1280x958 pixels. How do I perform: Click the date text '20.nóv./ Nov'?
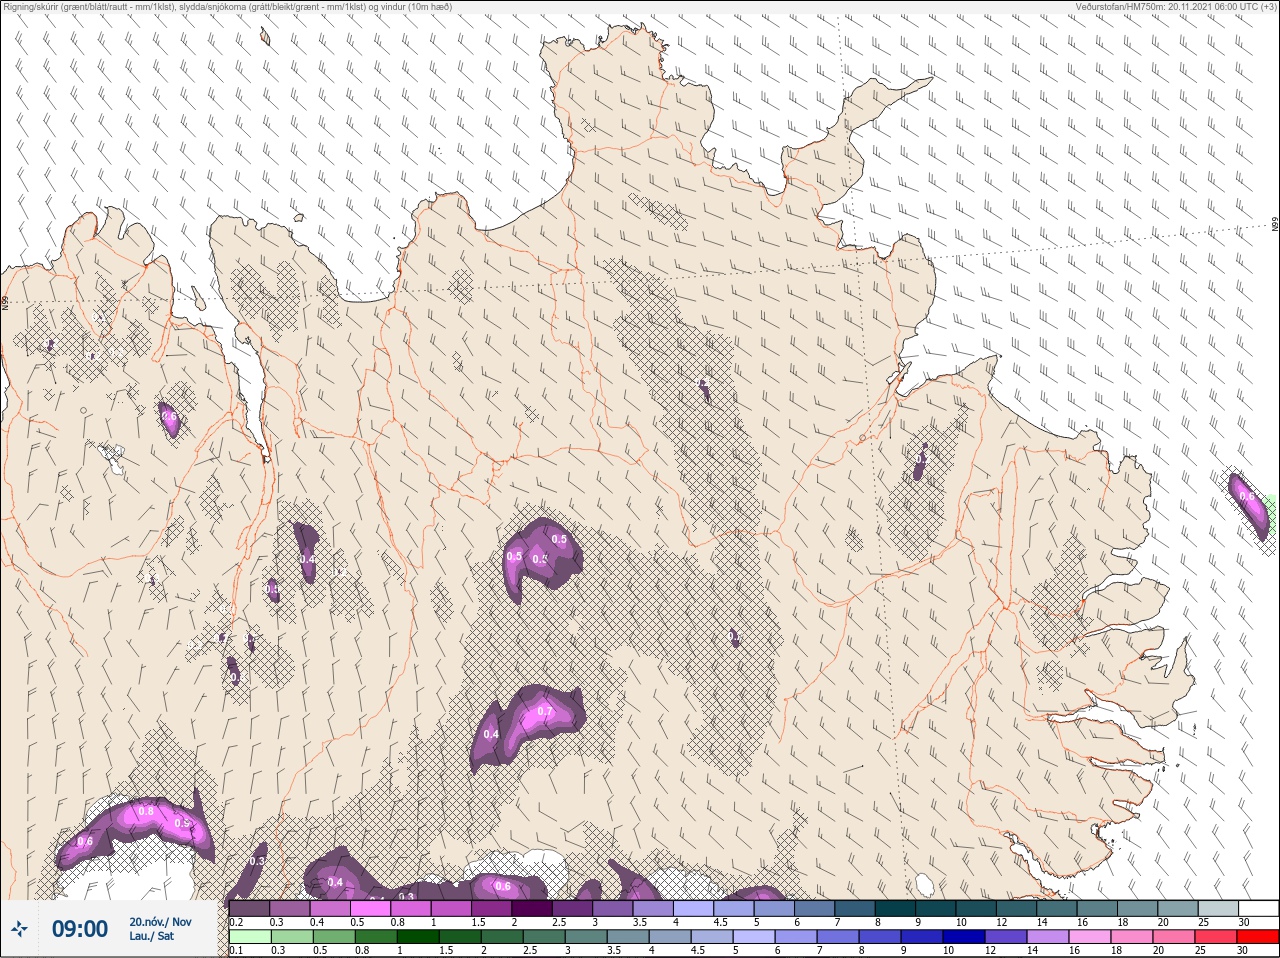tap(160, 922)
